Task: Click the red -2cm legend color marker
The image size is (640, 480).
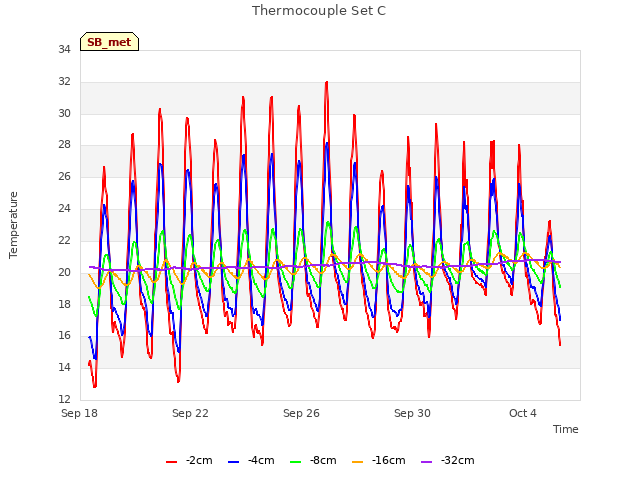Action: (171, 462)
